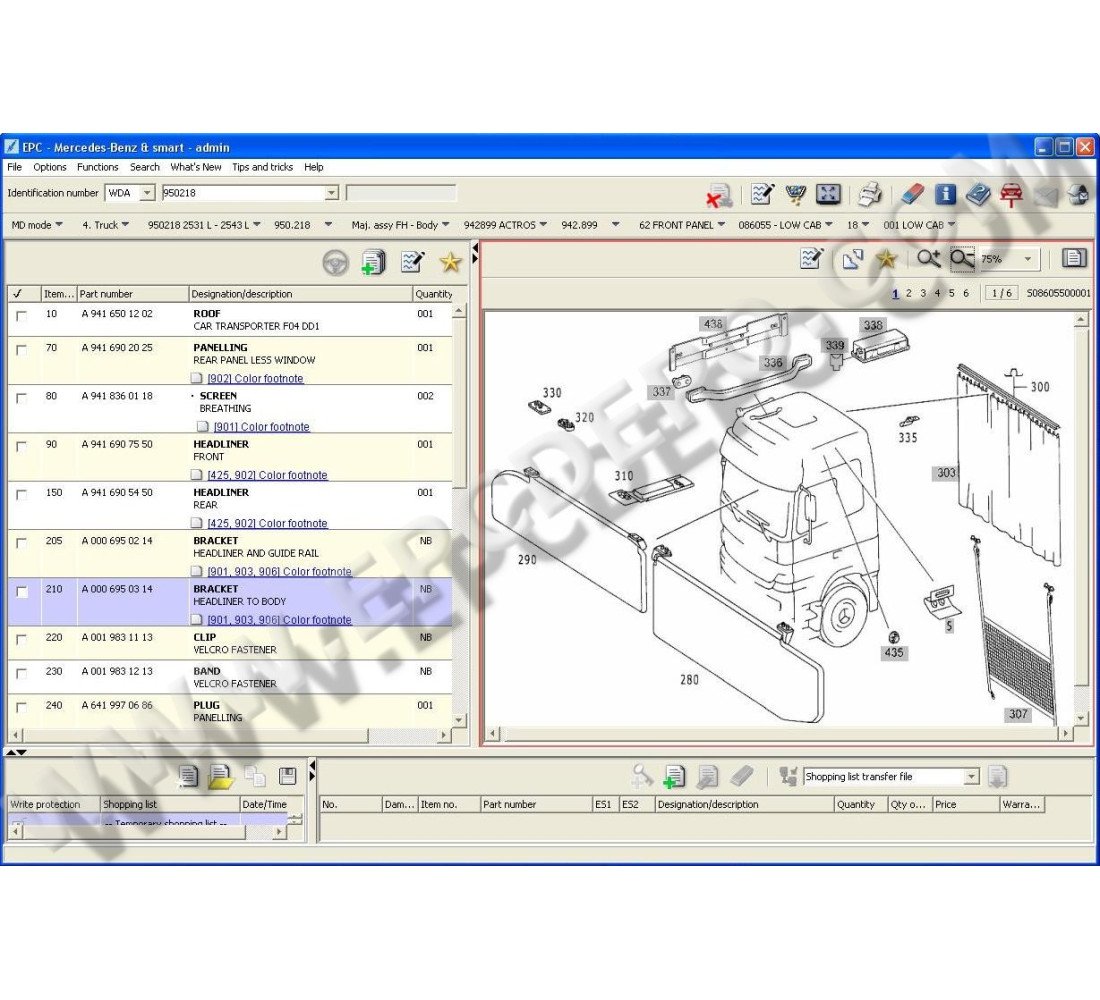Open the 75% zoom level dropdown
Screen dimensions: 1100x1000
[x=1027, y=259]
